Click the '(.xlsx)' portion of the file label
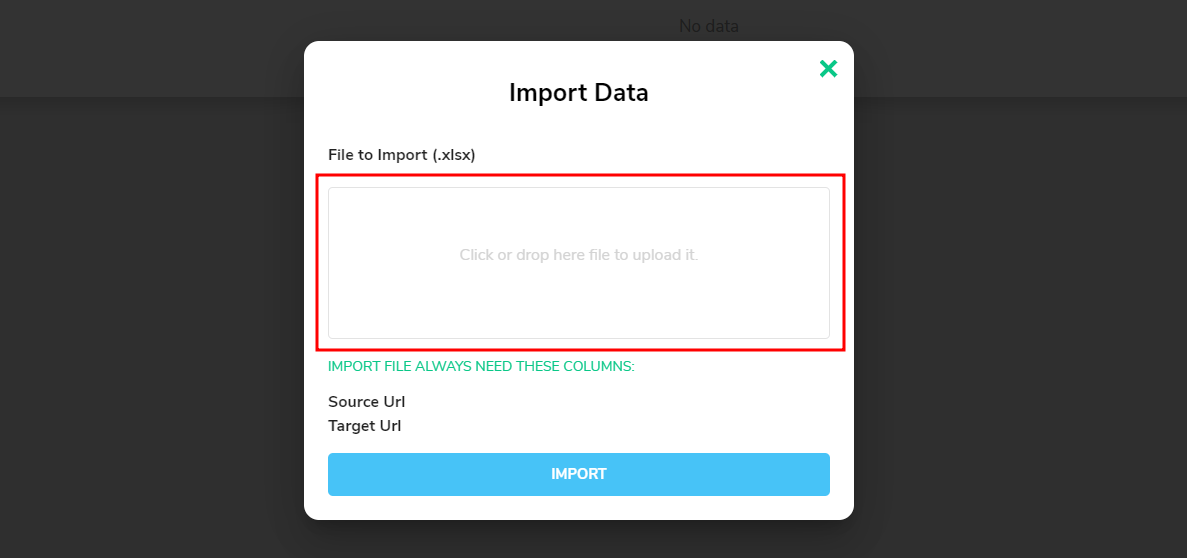The image size is (1187, 558). [x=453, y=155]
